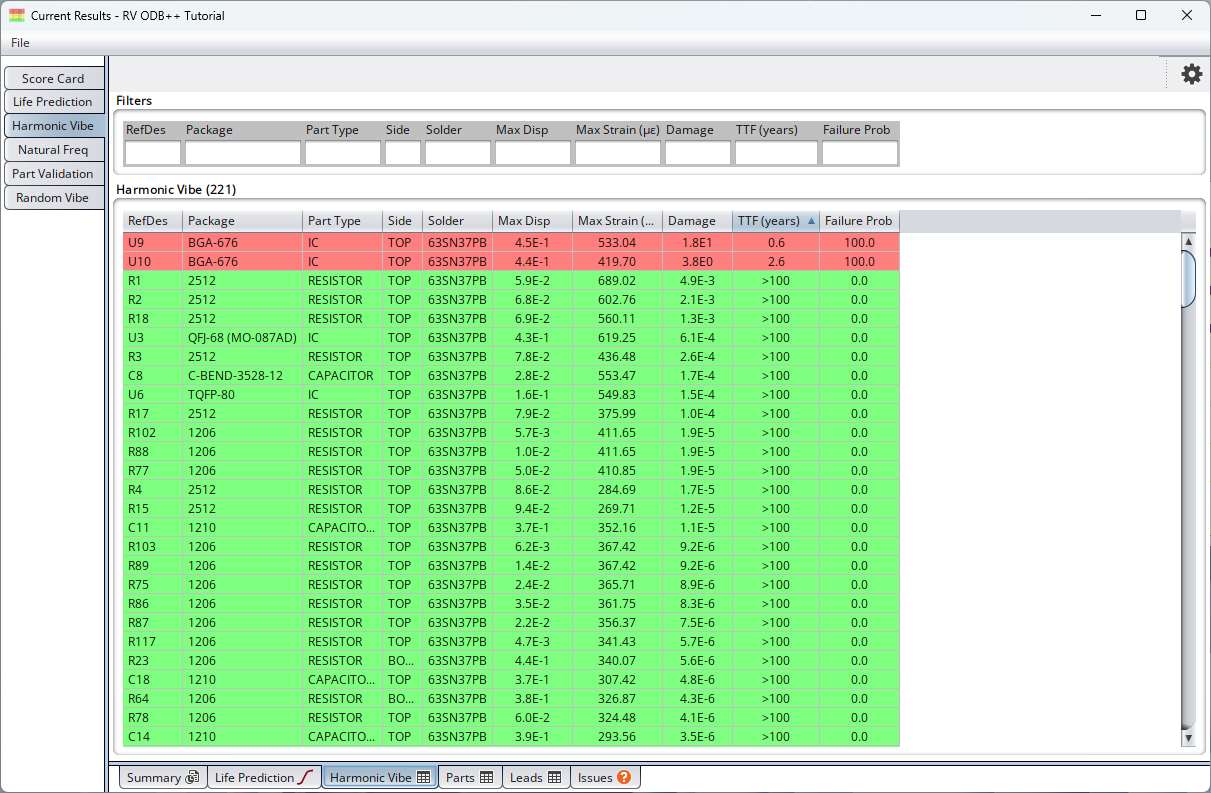Screen dimensions: 1211x793
Task: Open the File menu
Action: [x=20, y=43]
